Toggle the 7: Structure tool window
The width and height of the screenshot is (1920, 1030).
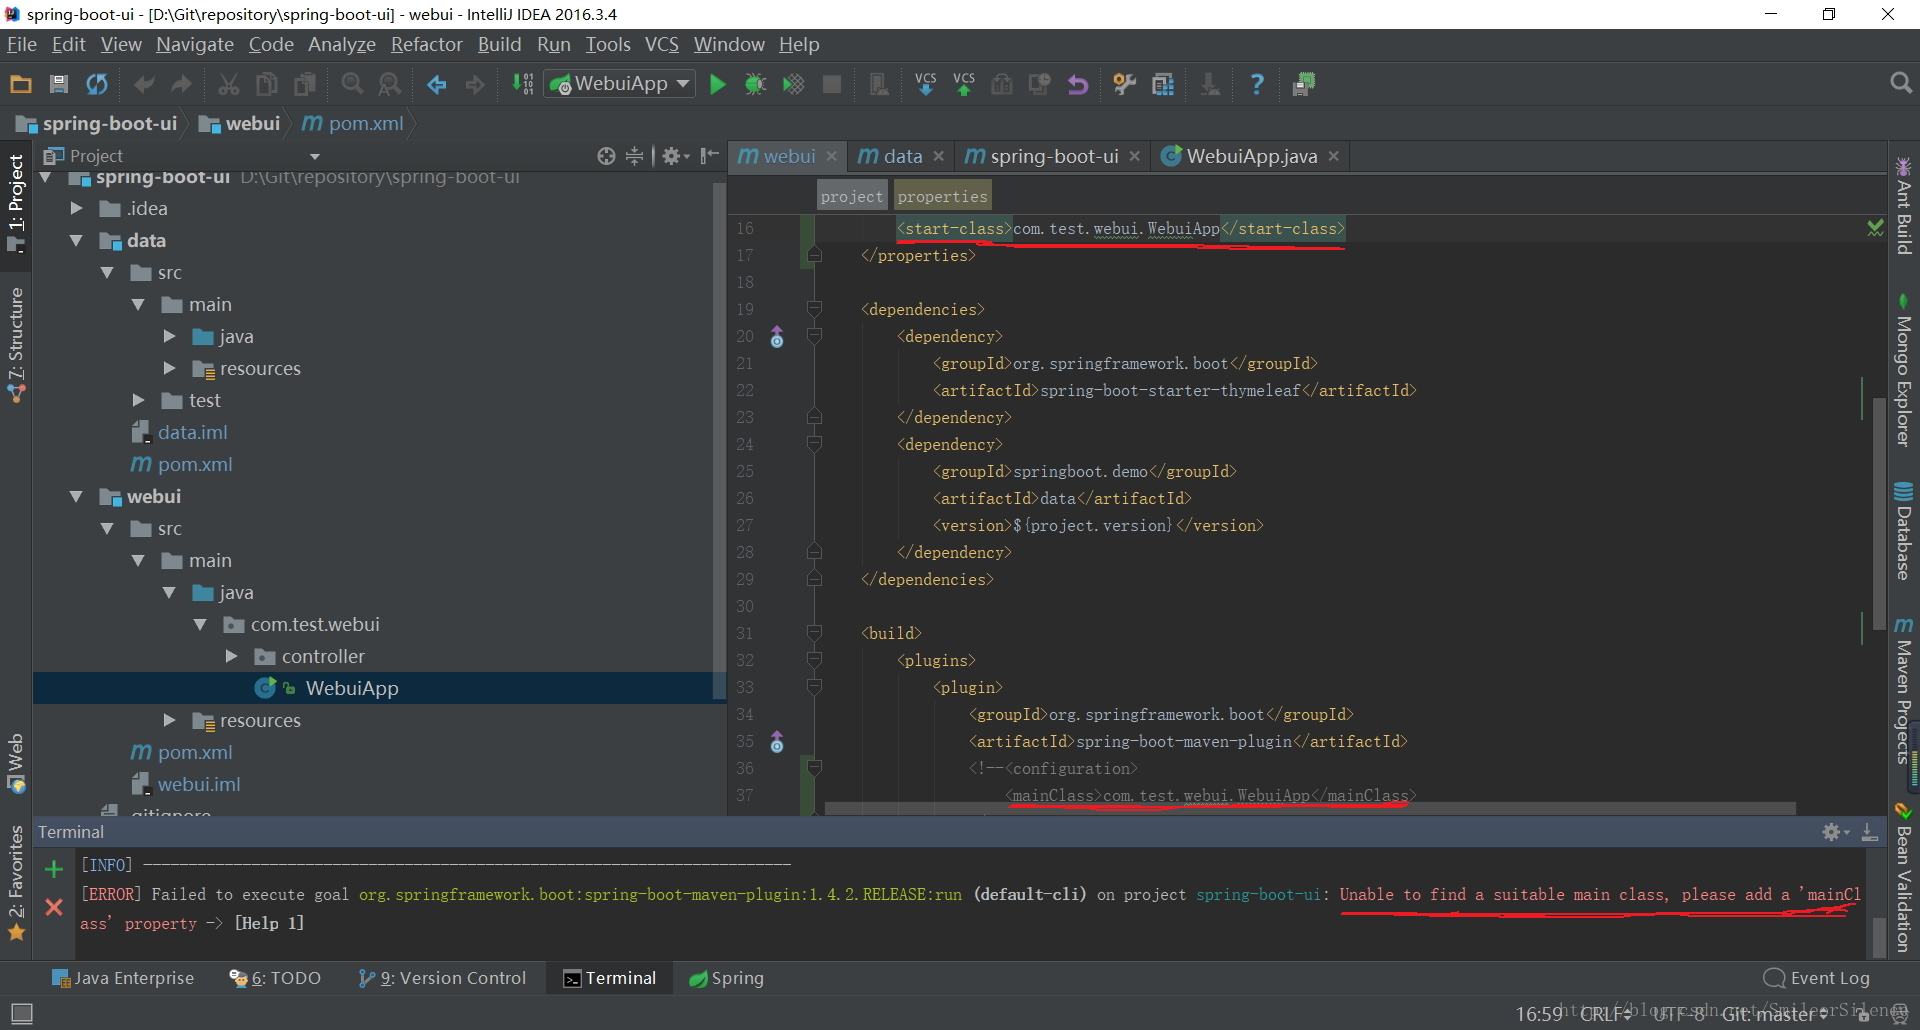click(x=16, y=346)
